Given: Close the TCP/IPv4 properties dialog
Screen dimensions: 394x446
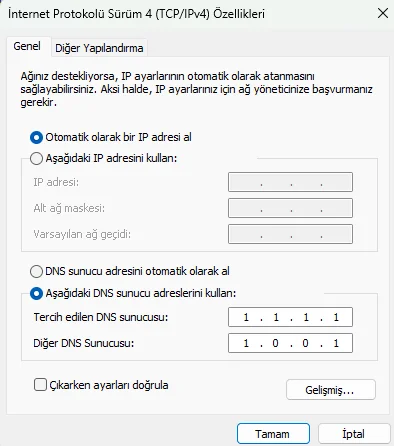Looking at the screenshot, I should tap(383, 14).
